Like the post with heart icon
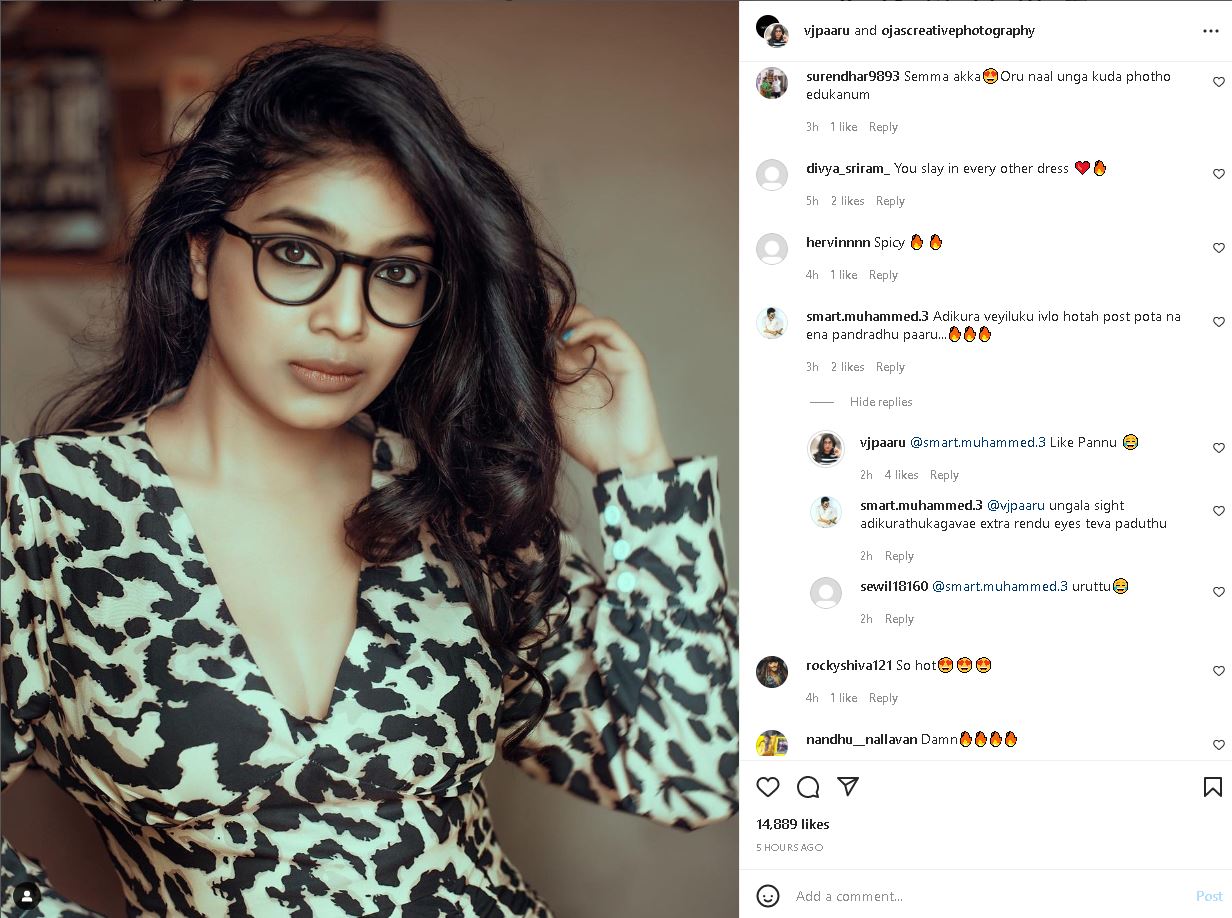The height and width of the screenshot is (918, 1232). tap(768, 787)
